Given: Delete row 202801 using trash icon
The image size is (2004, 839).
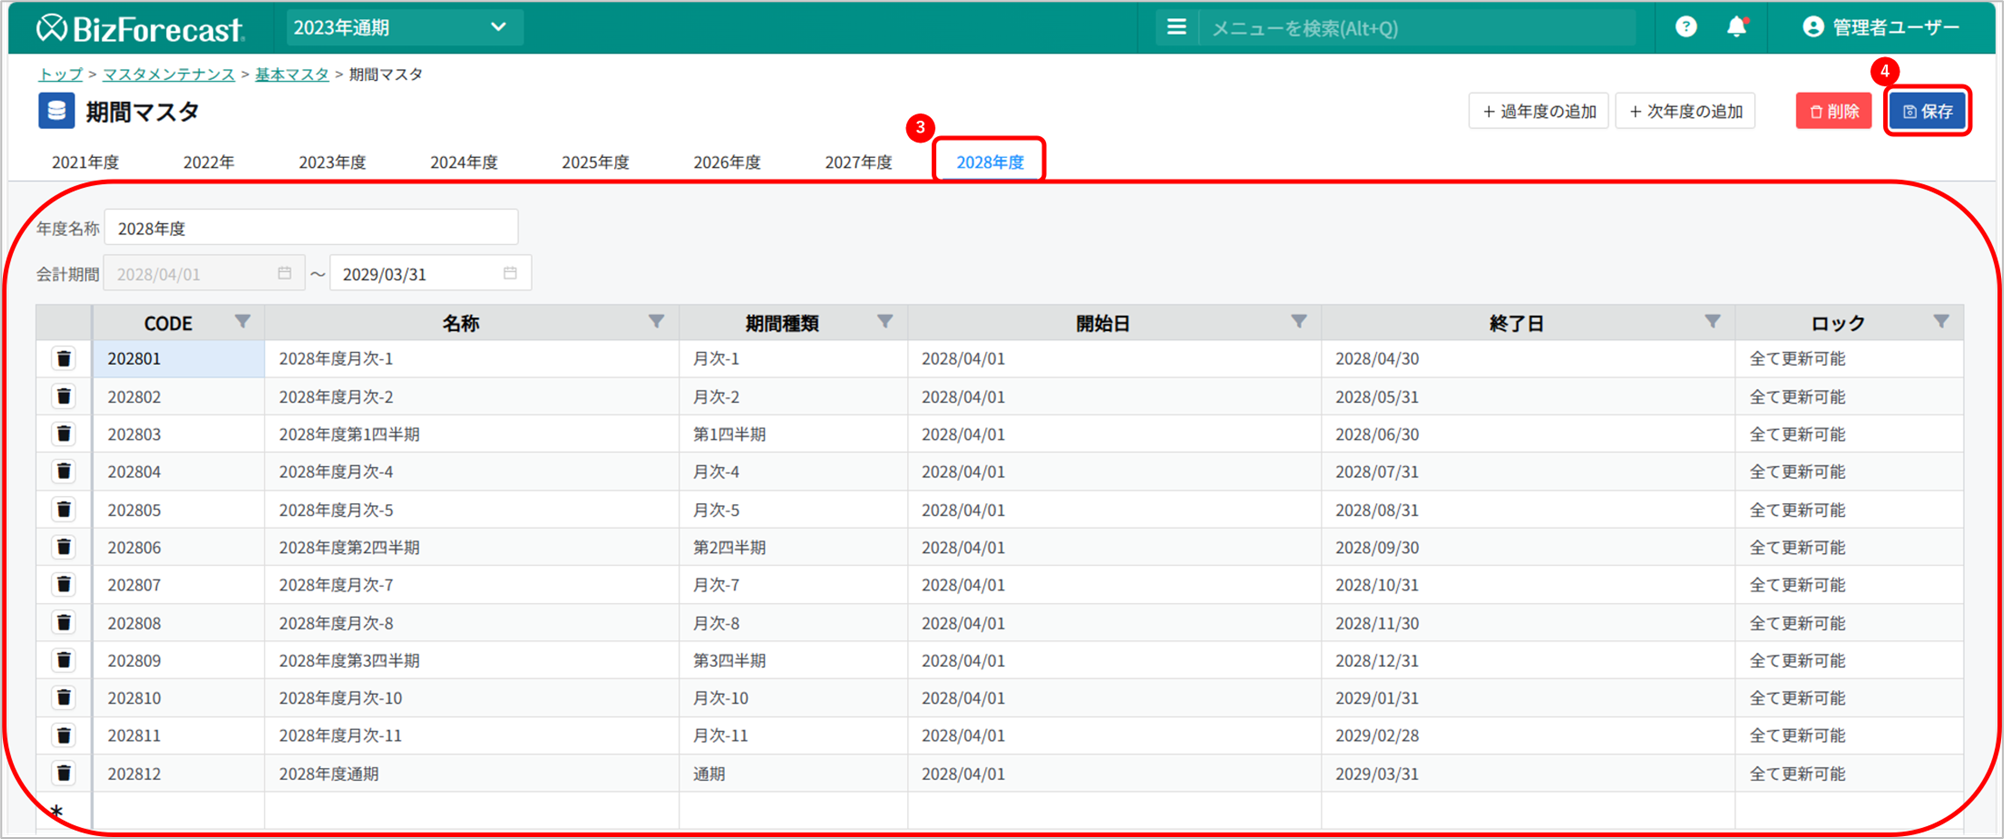Looking at the screenshot, I should click(64, 359).
